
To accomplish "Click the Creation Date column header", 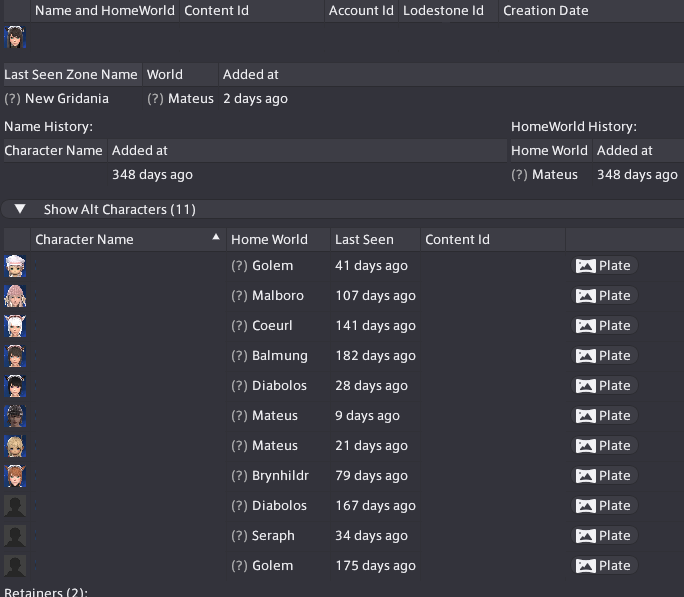I will tap(592, 10).
